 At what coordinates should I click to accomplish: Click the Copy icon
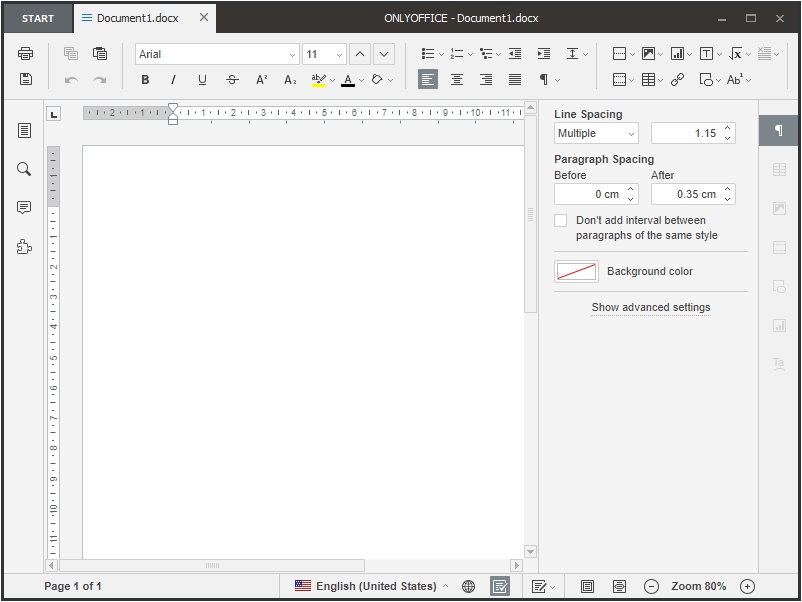tap(71, 53)
